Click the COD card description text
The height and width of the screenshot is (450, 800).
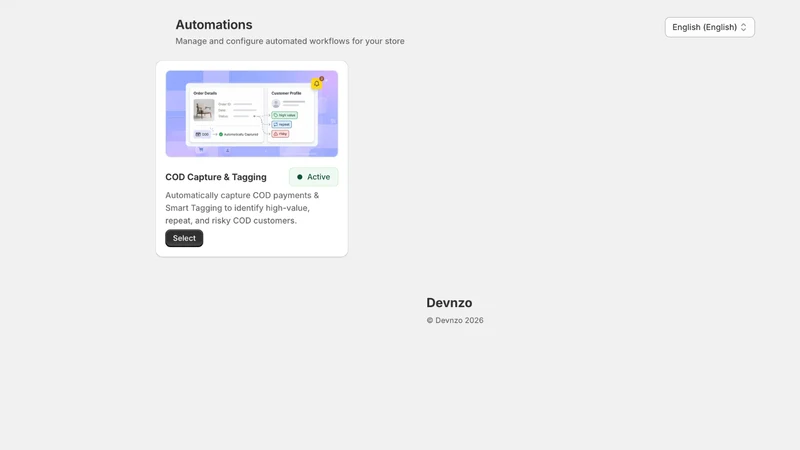click(x=242, y=208)
